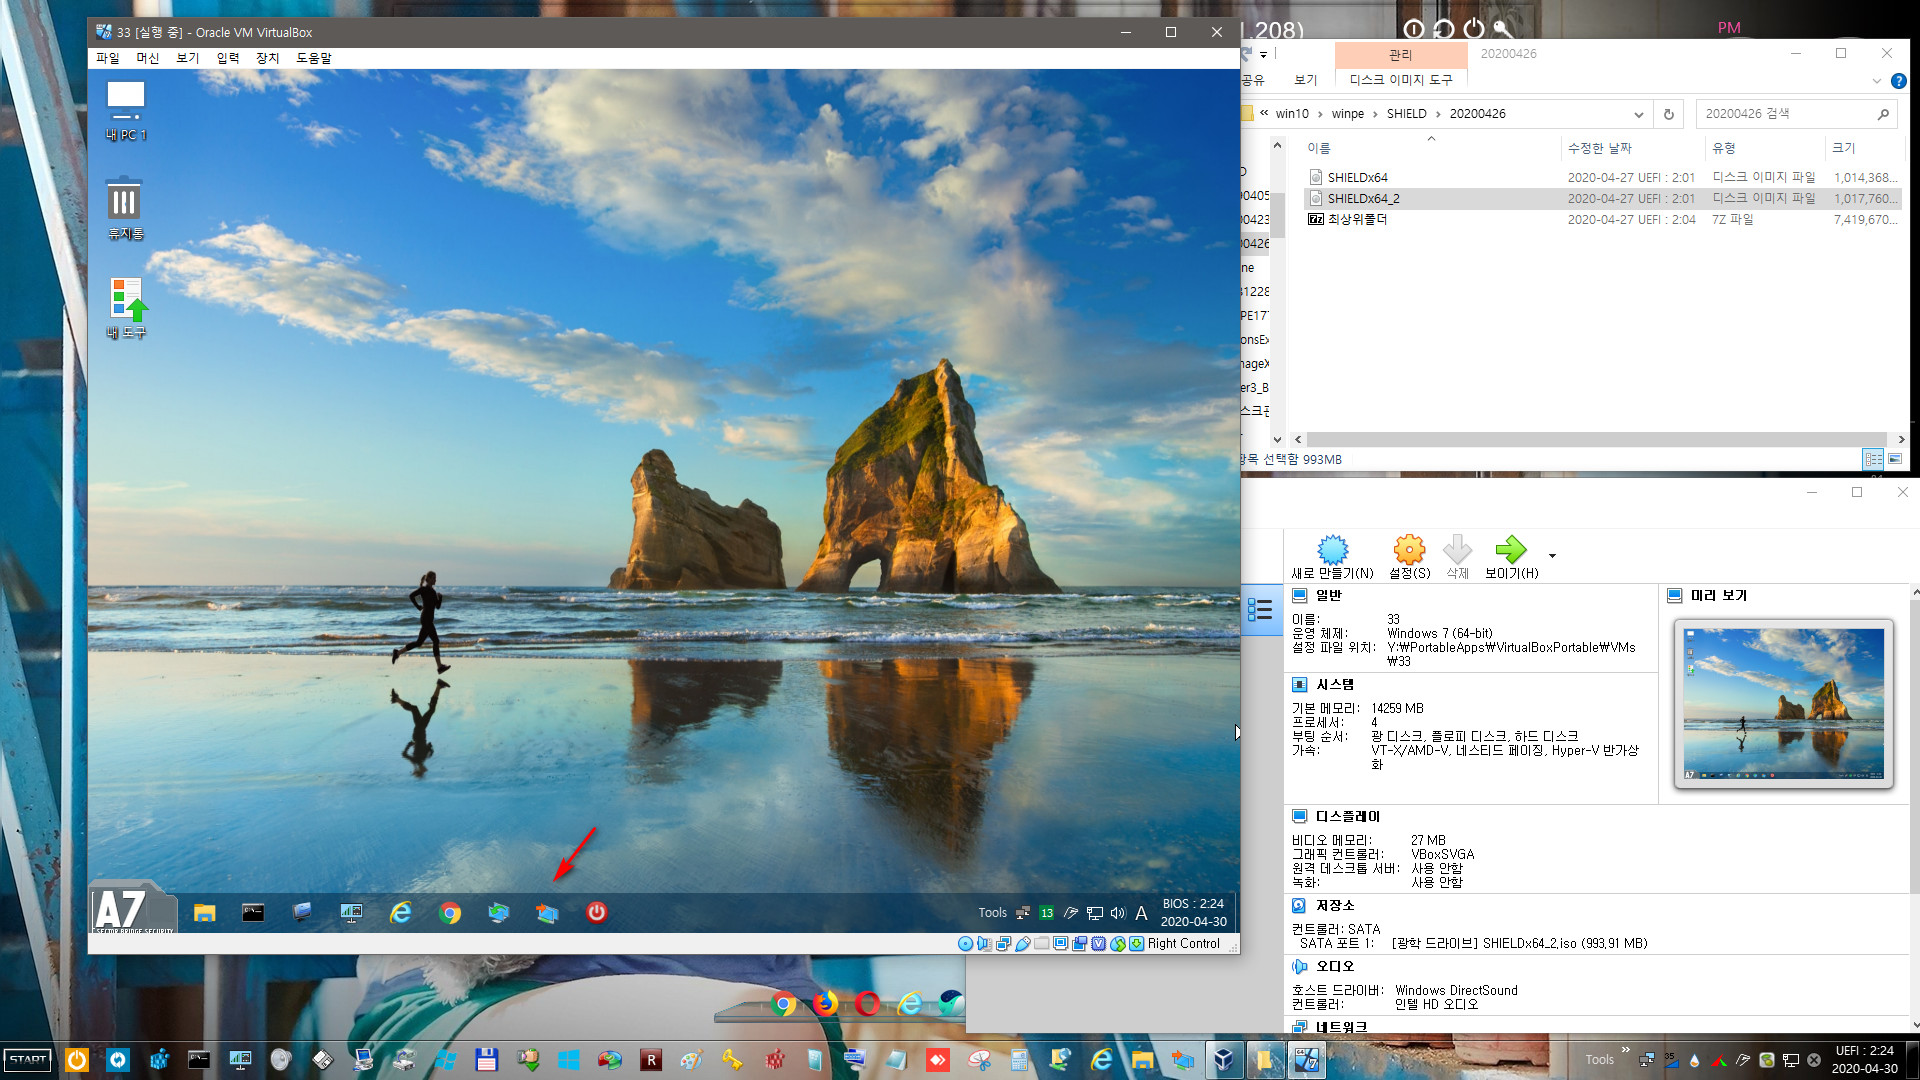
Task: Sort Explorer list by 유형 column
Action: click(x=1764, y=148)
